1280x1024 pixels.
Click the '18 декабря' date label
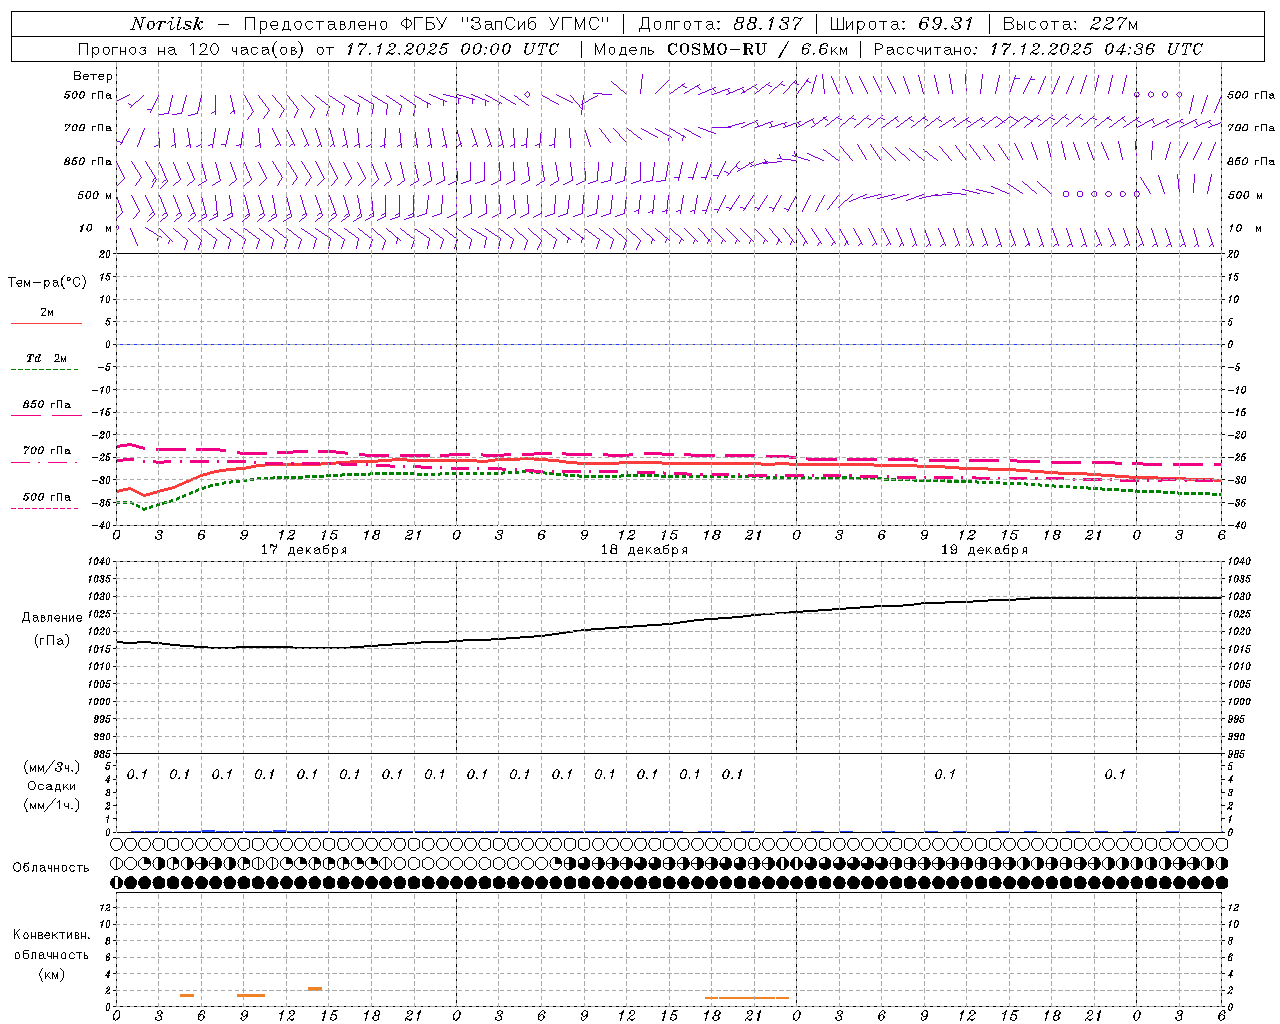point(644,550)
